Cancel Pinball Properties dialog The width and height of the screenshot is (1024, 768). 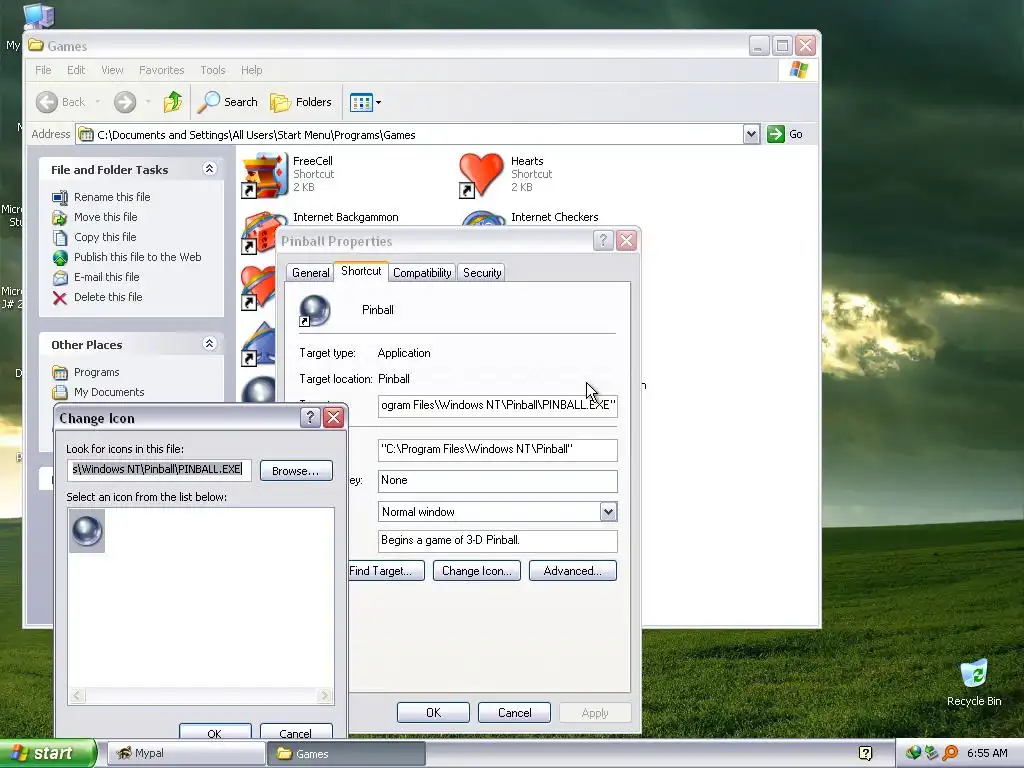point(514,712)
